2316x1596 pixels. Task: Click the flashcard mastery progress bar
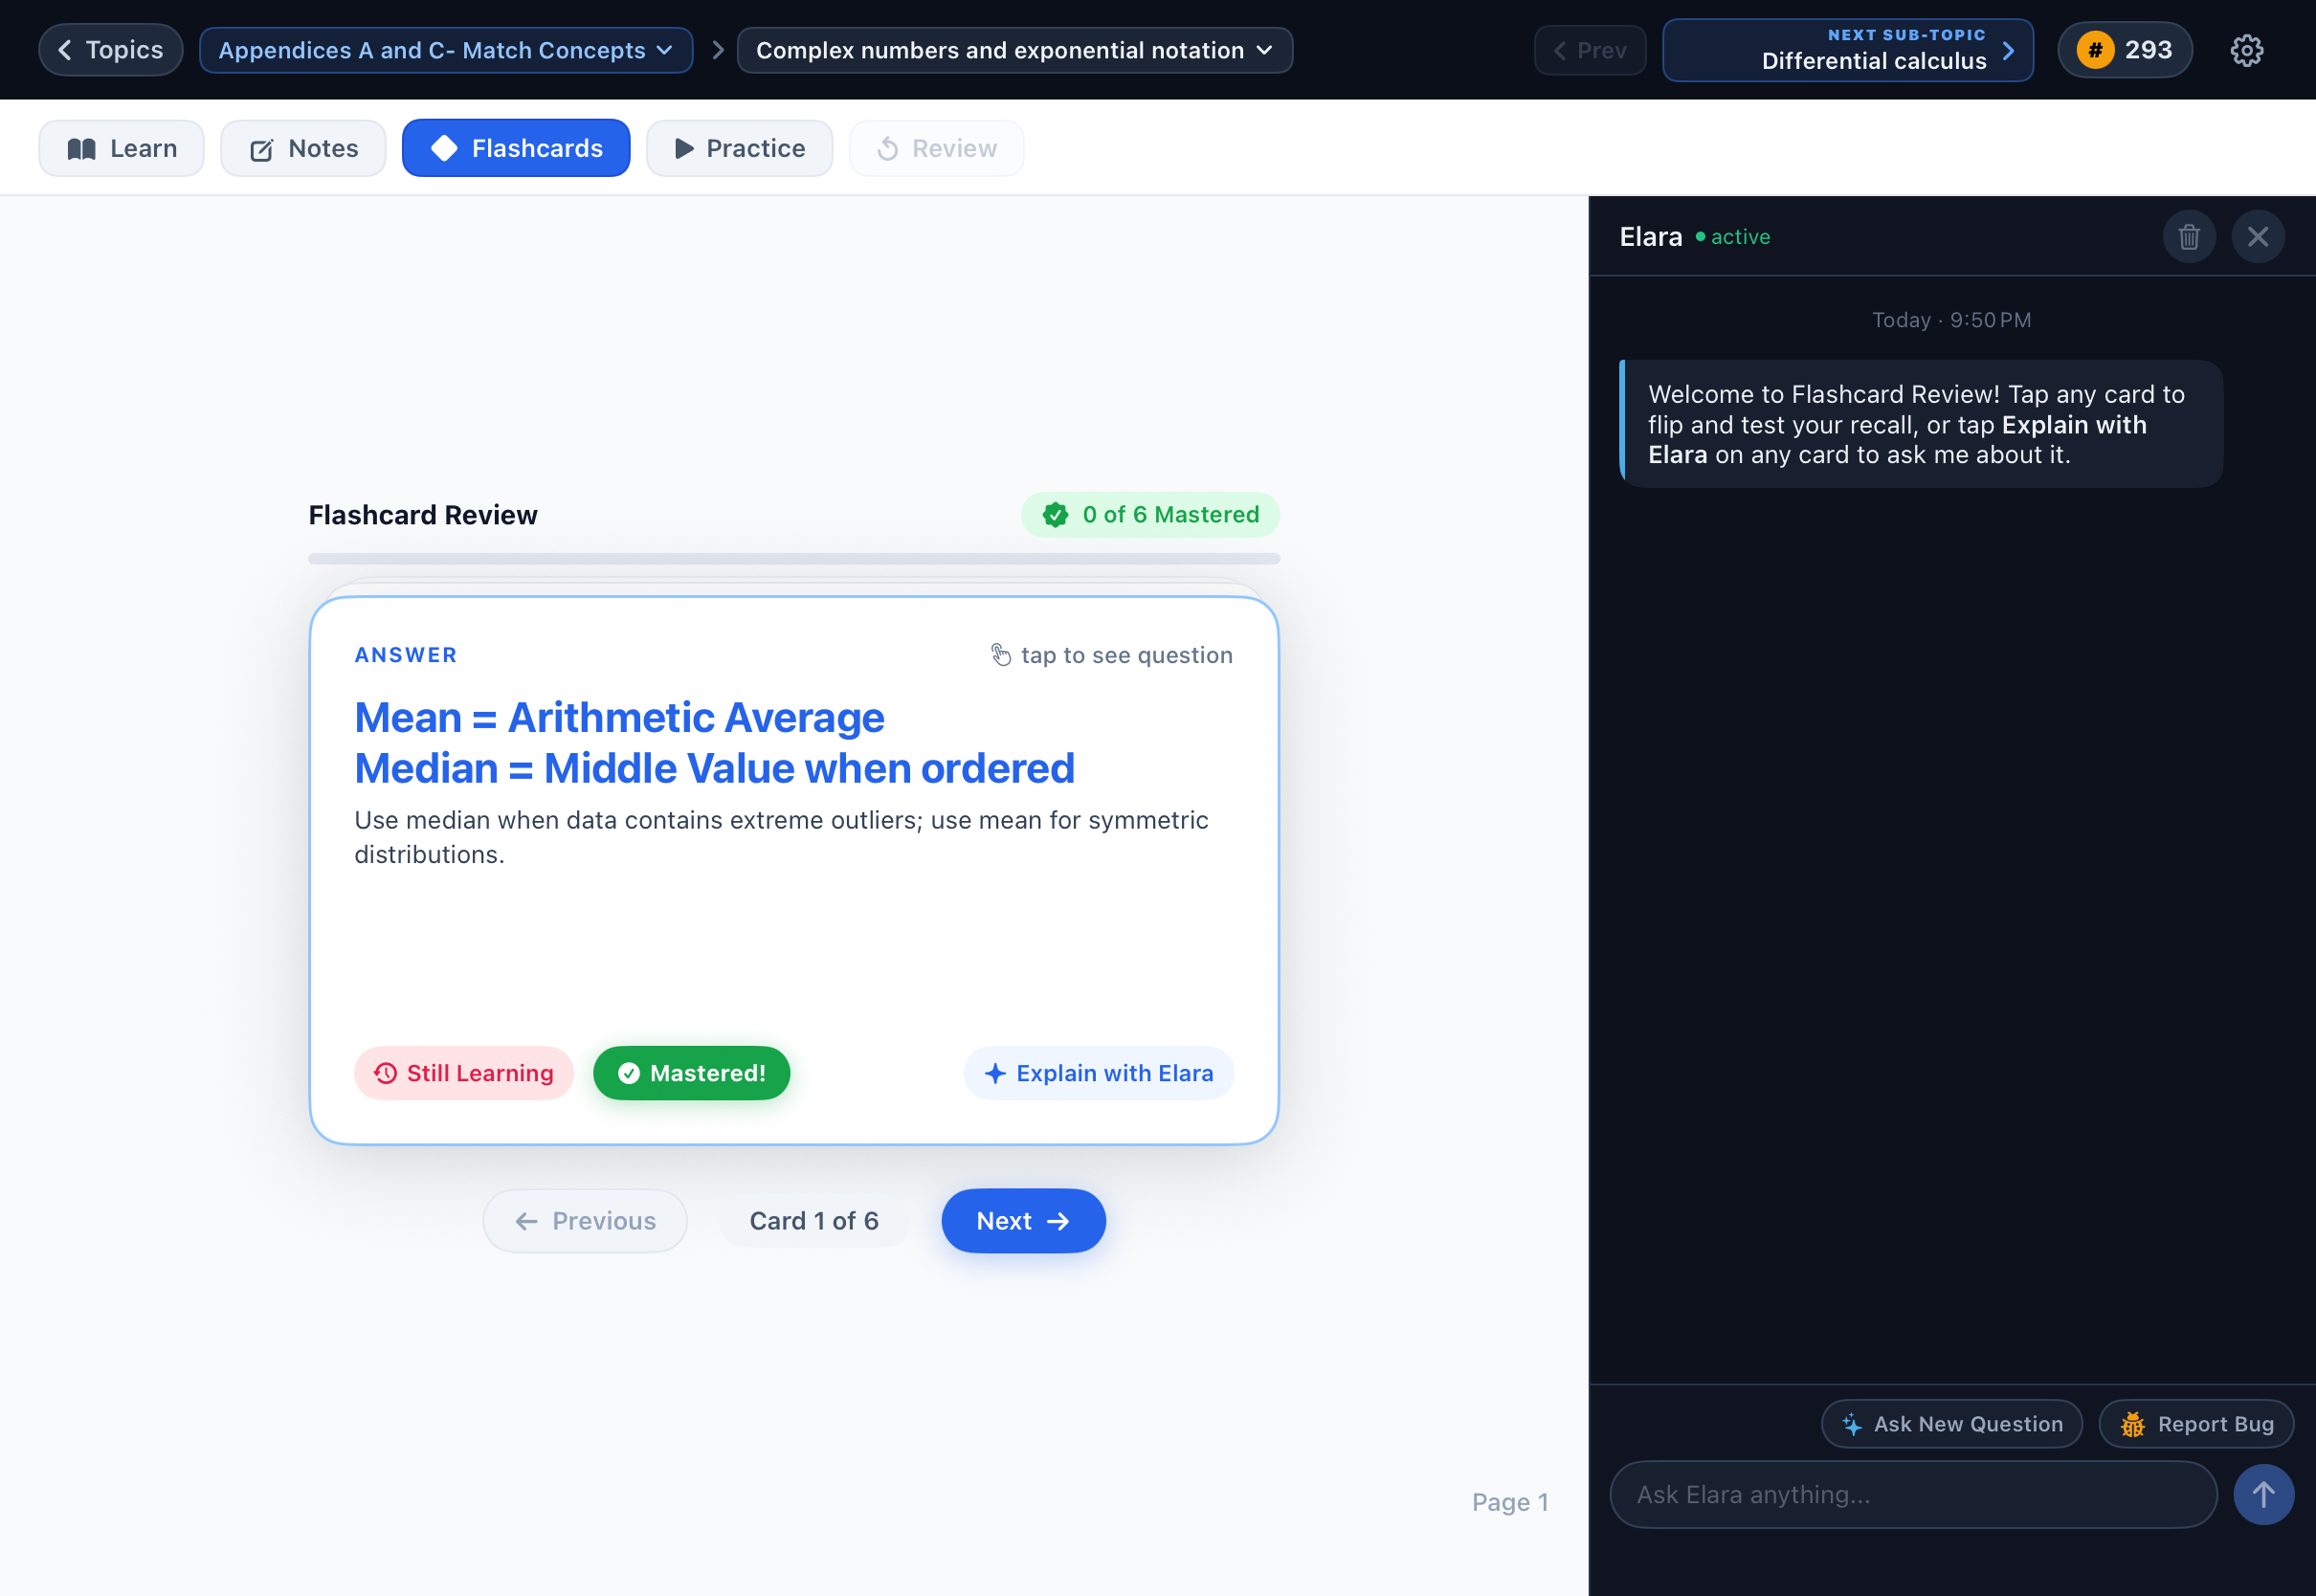pyautogui.click(x=794, y=559)
